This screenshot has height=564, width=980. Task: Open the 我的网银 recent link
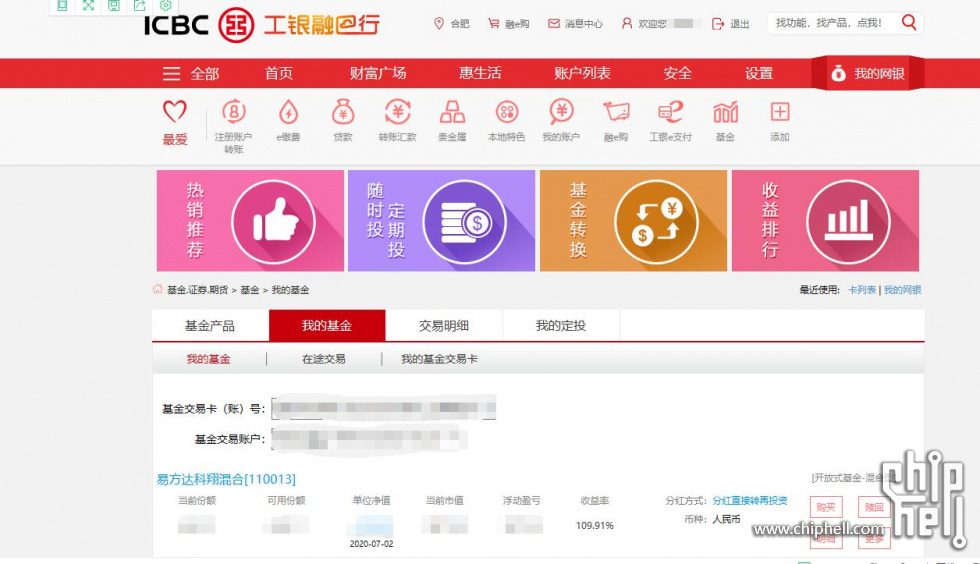902,290
